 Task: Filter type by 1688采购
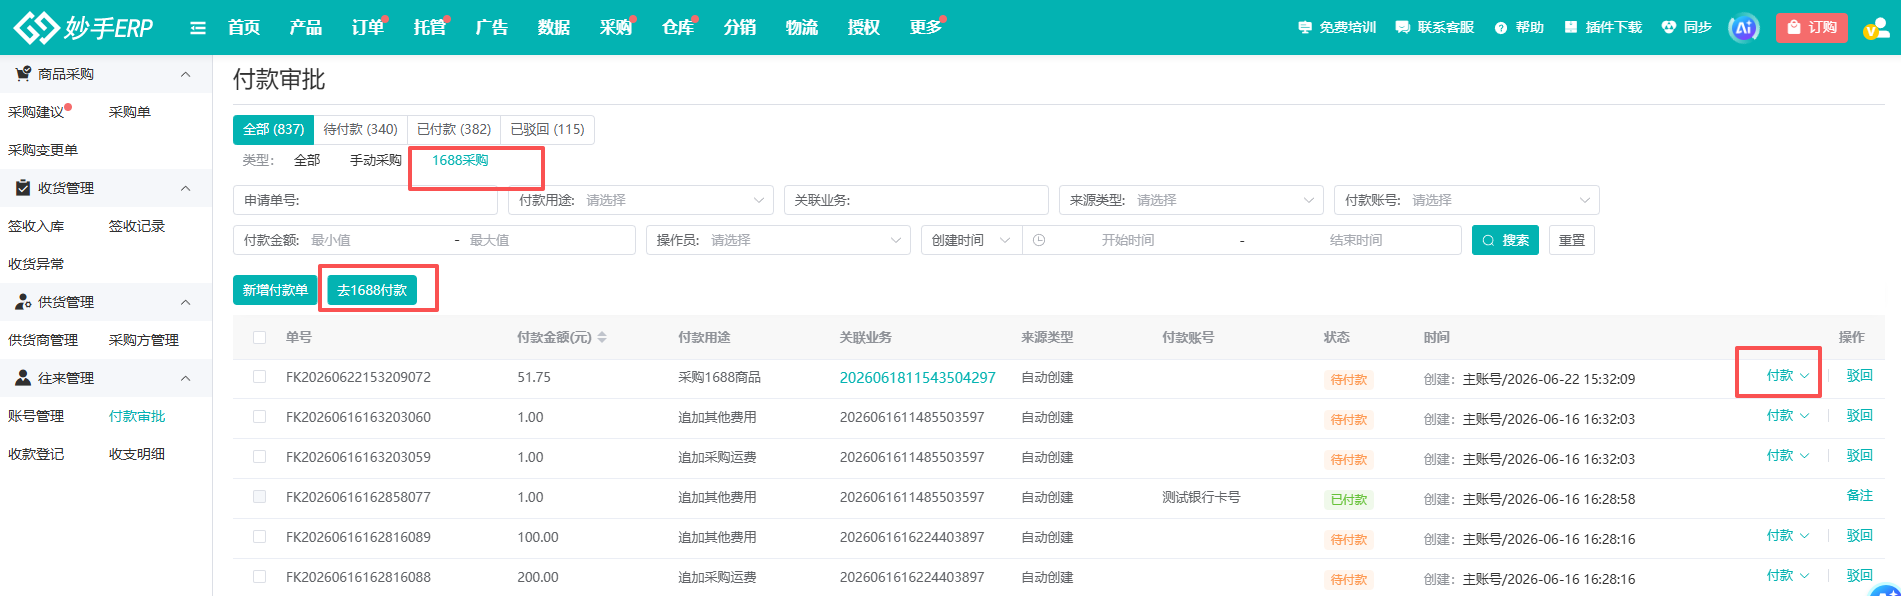pos(460,160)
